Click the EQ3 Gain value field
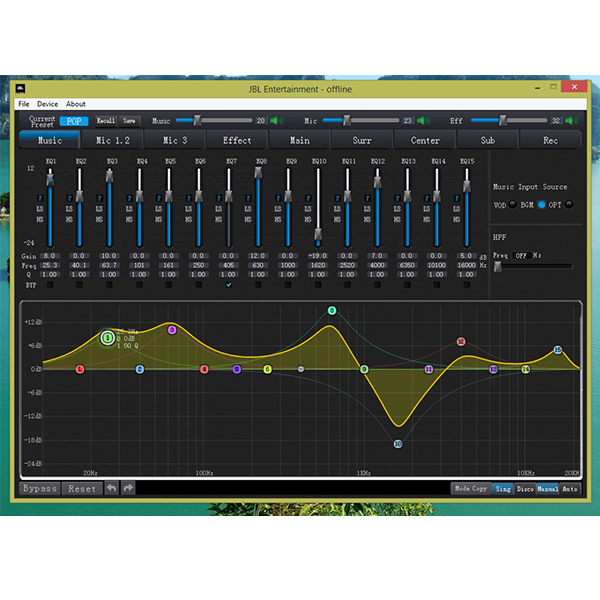Image resolution: width=600 pixels, height=600 pixels. [x=110, y=256]
